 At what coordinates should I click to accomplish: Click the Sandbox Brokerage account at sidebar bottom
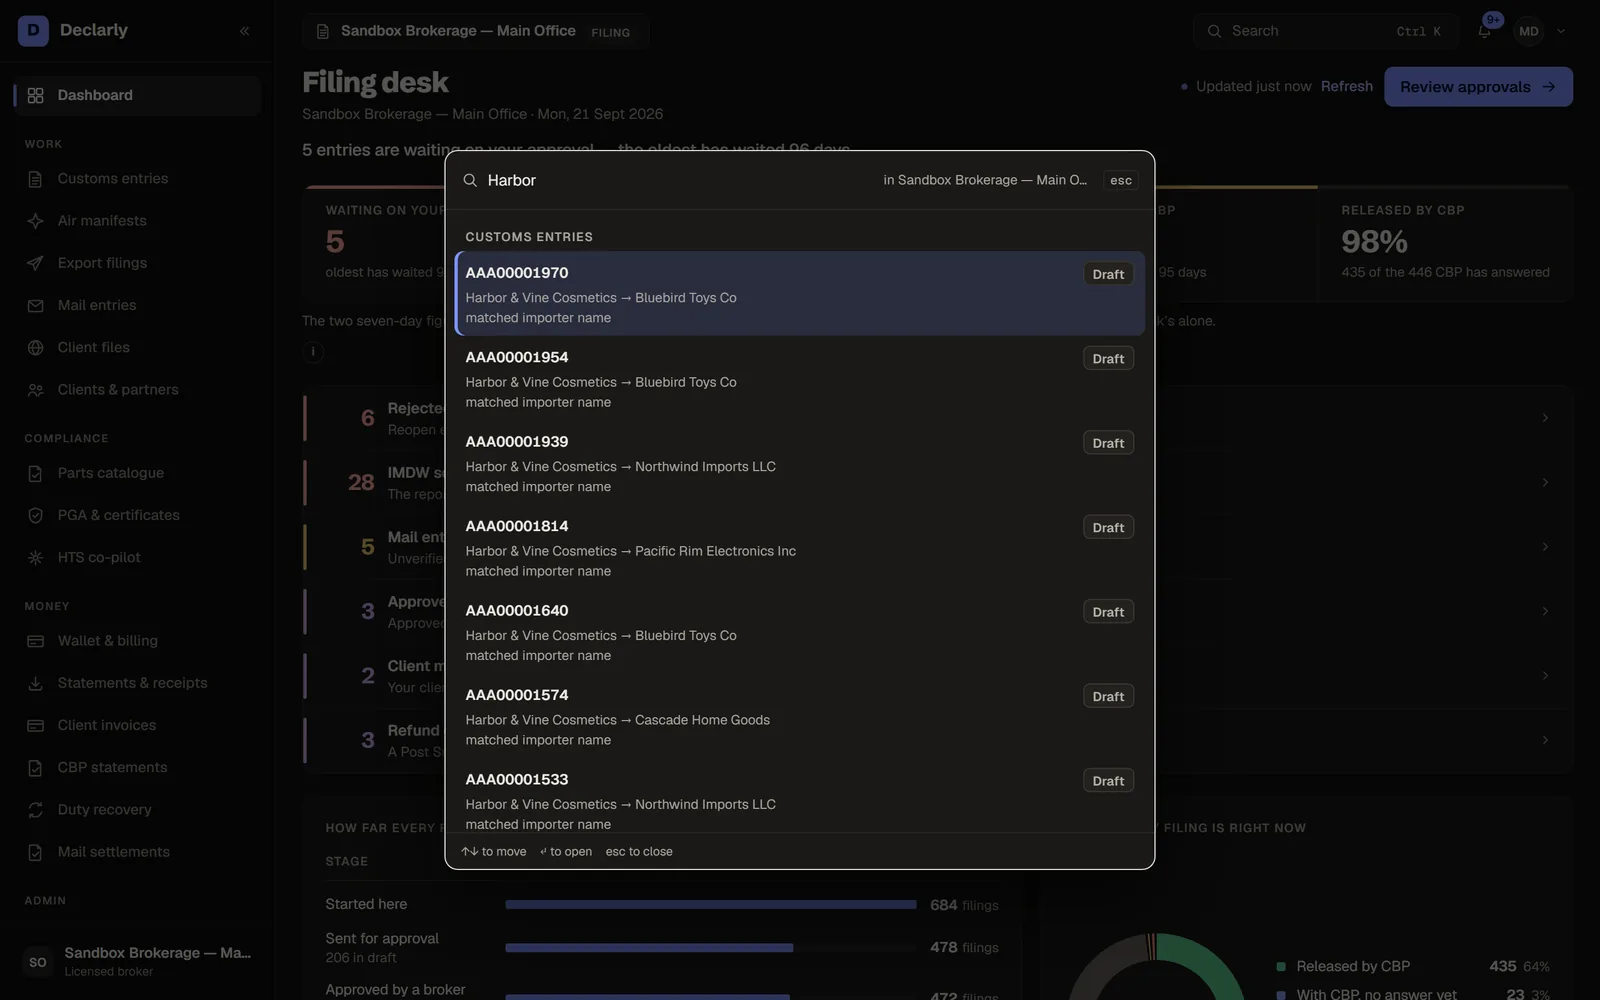(x=138, y=961)
